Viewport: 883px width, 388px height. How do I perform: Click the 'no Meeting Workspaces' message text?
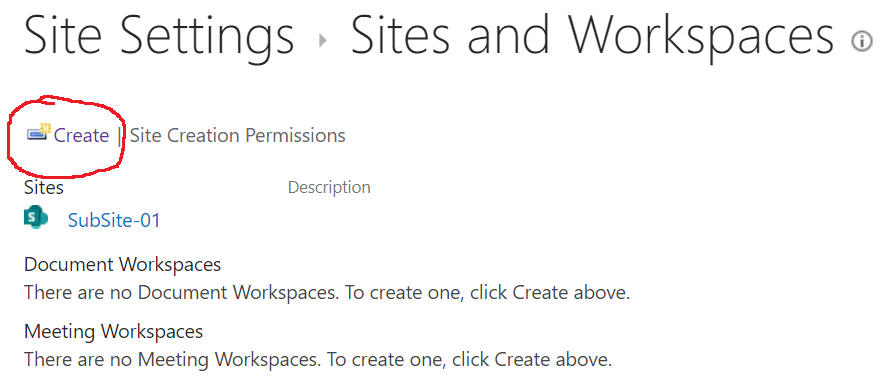tap(318, 359)
